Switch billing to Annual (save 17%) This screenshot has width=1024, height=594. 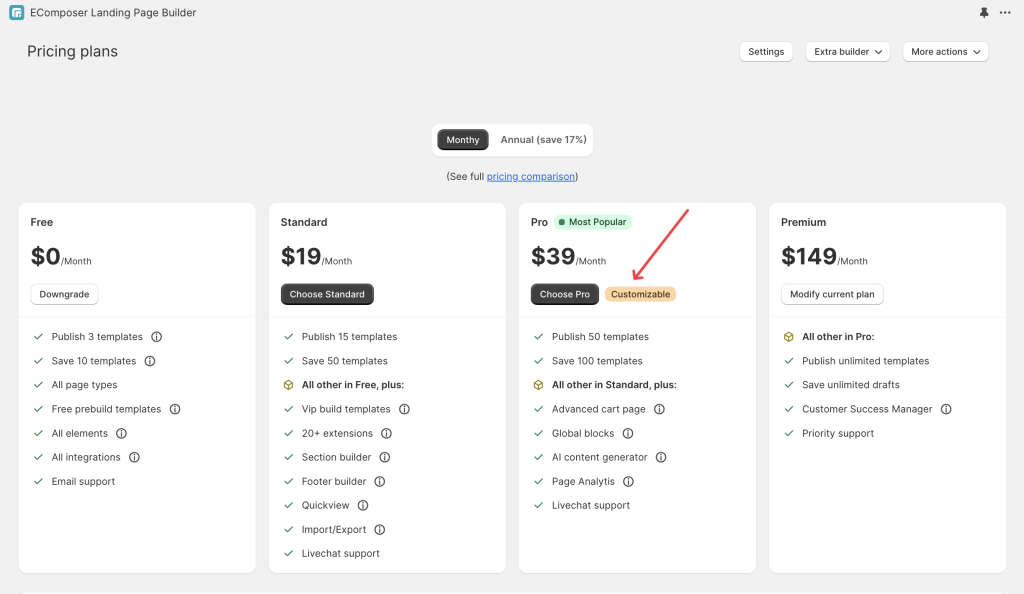pos(543,140)
